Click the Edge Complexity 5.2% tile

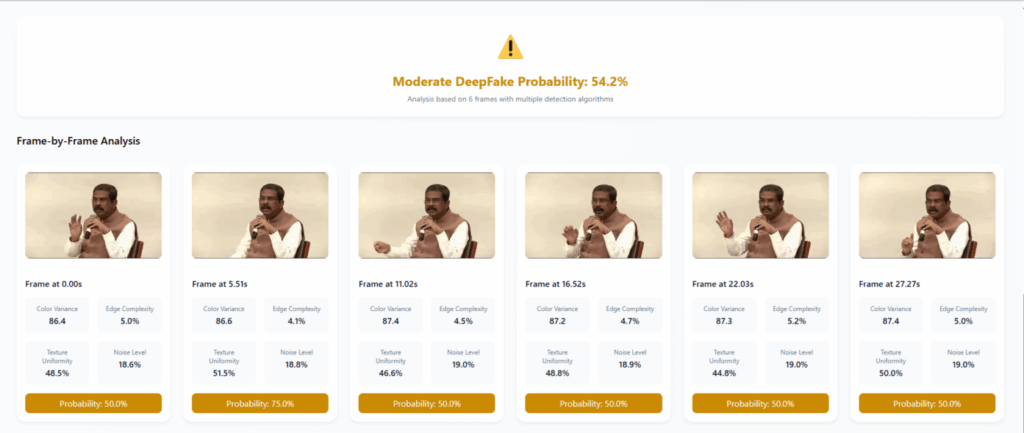[x=797, y=315]
